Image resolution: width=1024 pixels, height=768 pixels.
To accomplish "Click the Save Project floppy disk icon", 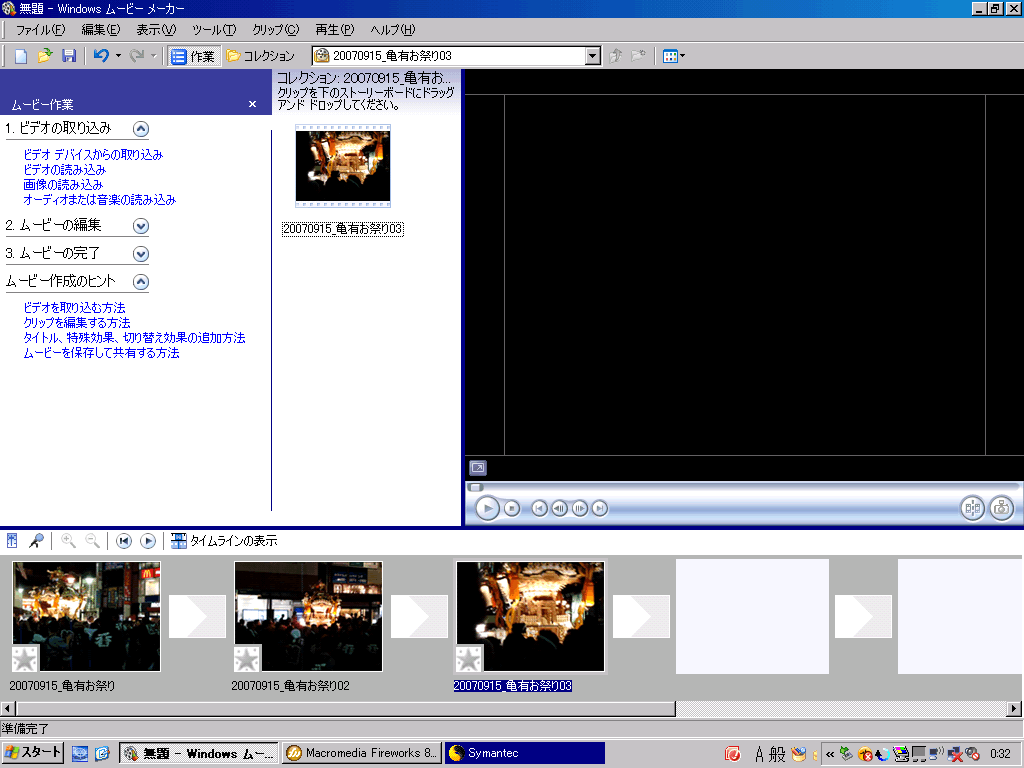I will [69, 56].
